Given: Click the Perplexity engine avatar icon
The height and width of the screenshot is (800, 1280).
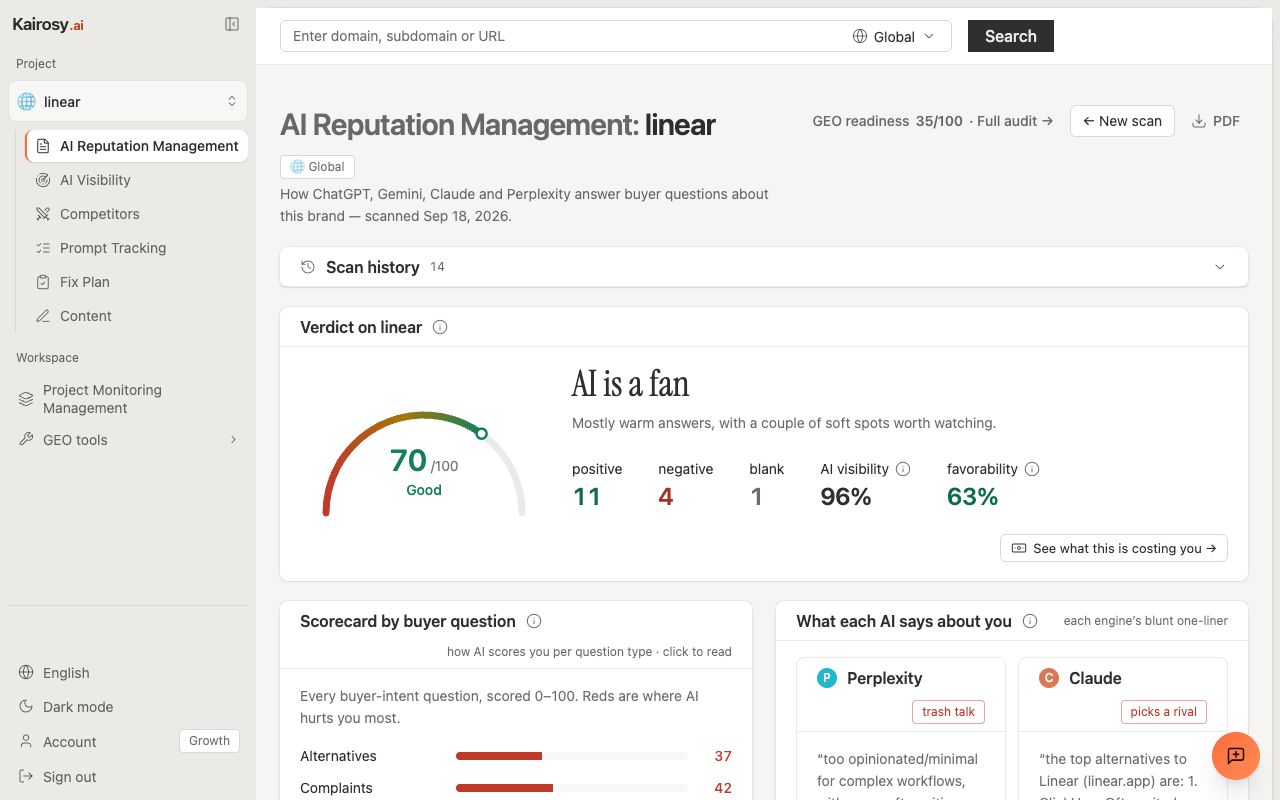Looking at the screenshot, I should (827, 678).
